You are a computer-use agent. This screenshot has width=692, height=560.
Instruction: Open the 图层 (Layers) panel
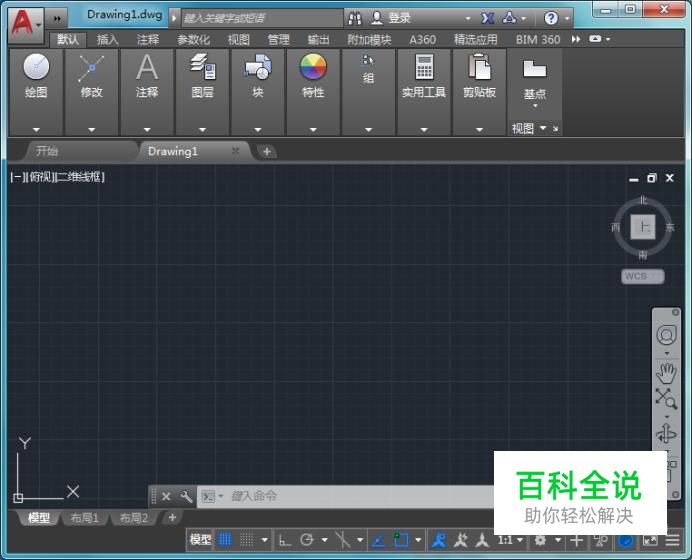[x=202, y=75]
